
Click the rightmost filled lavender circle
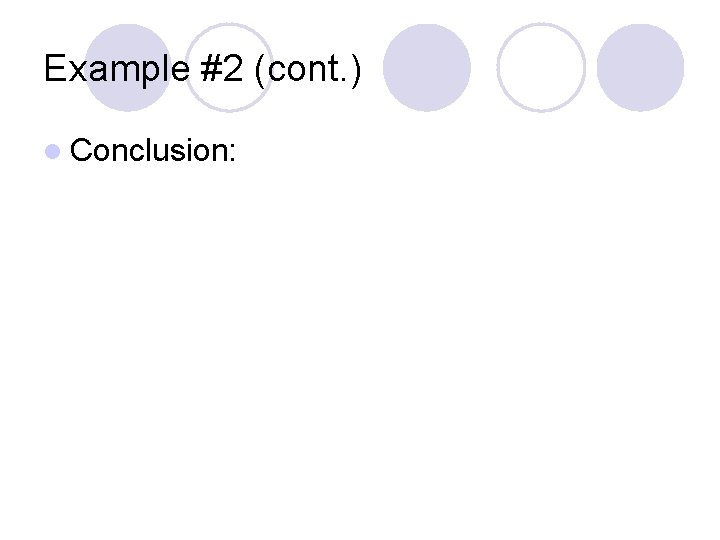(x=640, y=67)
